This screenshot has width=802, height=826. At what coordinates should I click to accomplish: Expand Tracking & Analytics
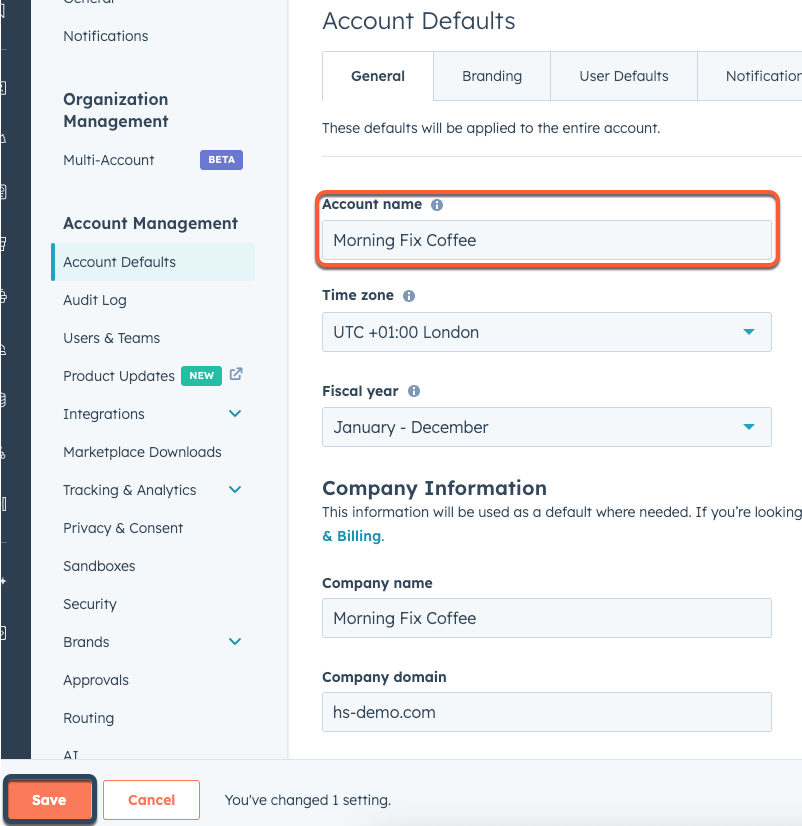point(235,490)
